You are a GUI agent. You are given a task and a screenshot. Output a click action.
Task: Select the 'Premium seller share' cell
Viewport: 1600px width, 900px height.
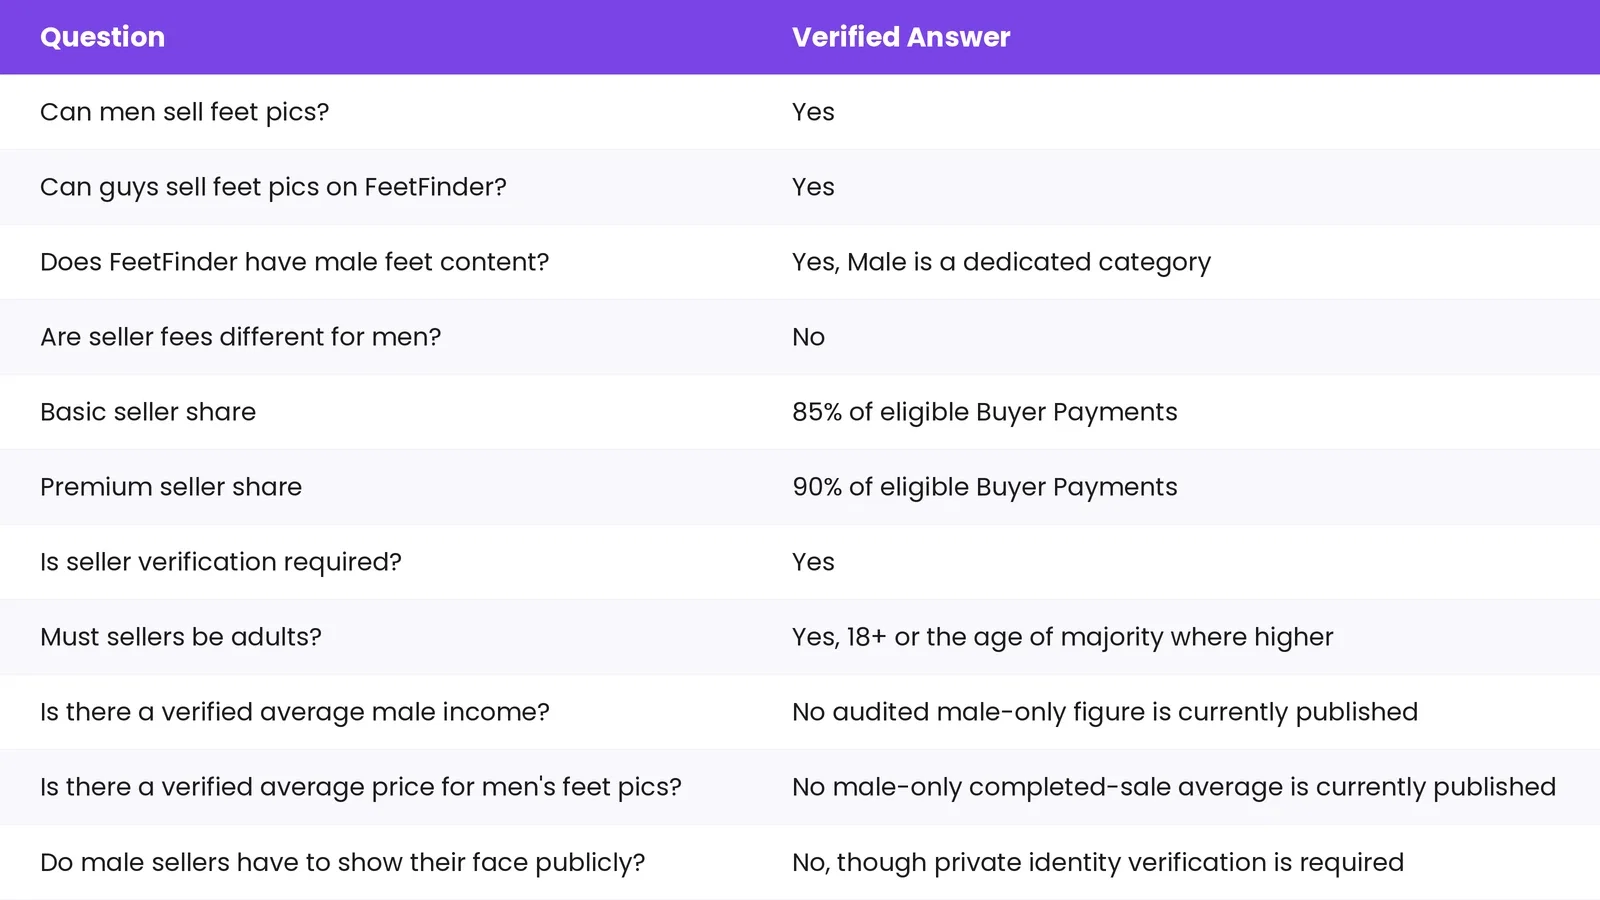(171, 487)
